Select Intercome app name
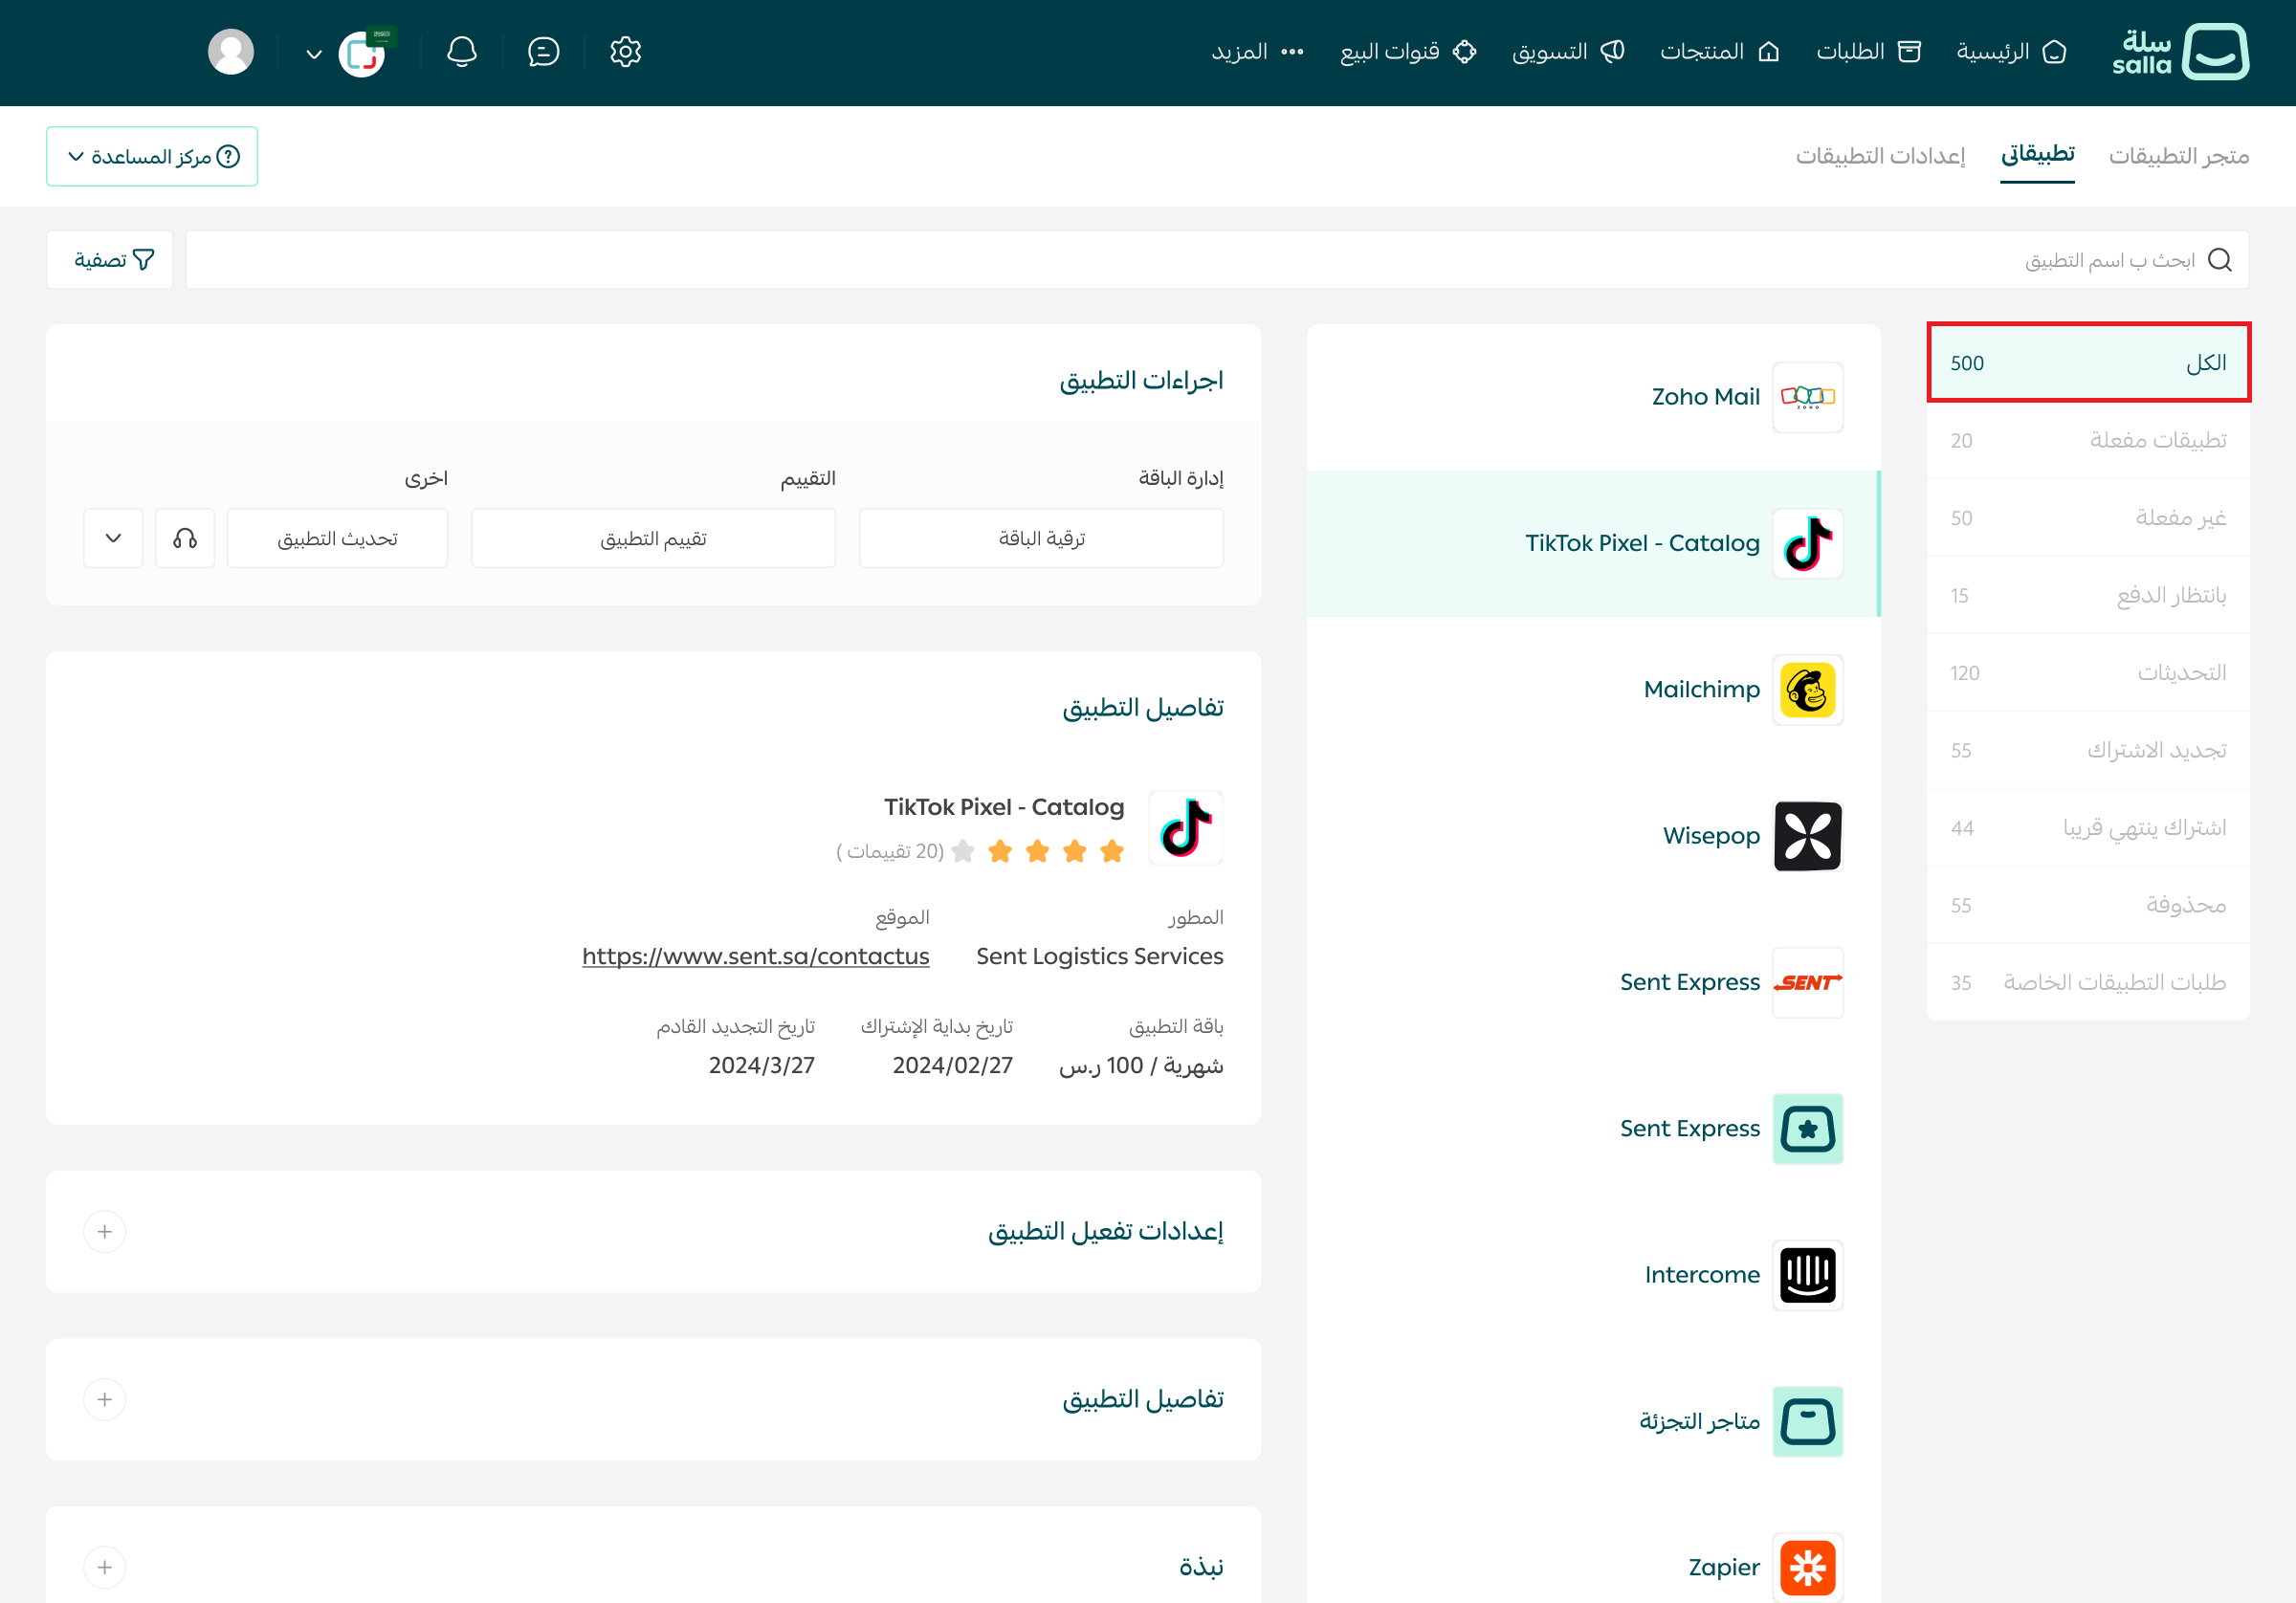The image size is (2296, 1603). tap(1702, 1275)
